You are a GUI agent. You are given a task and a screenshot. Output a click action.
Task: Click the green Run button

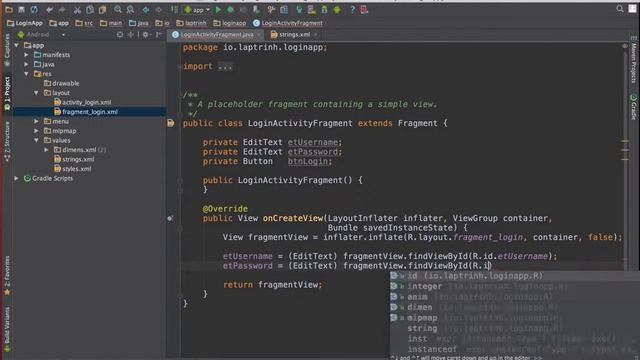point(218,9)
